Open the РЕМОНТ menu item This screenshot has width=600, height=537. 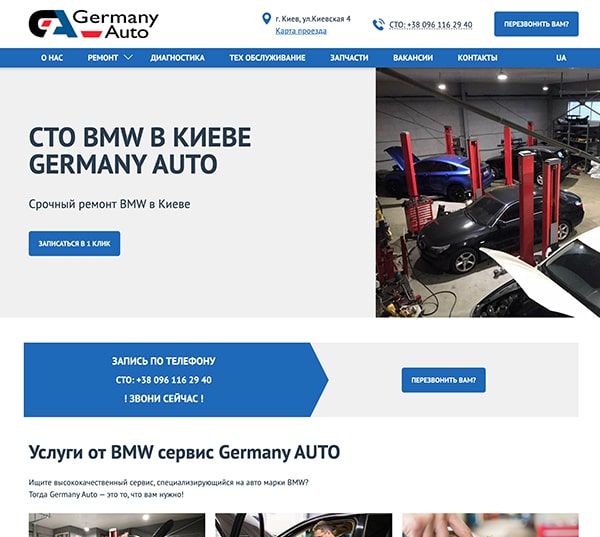tap(103, 58)
